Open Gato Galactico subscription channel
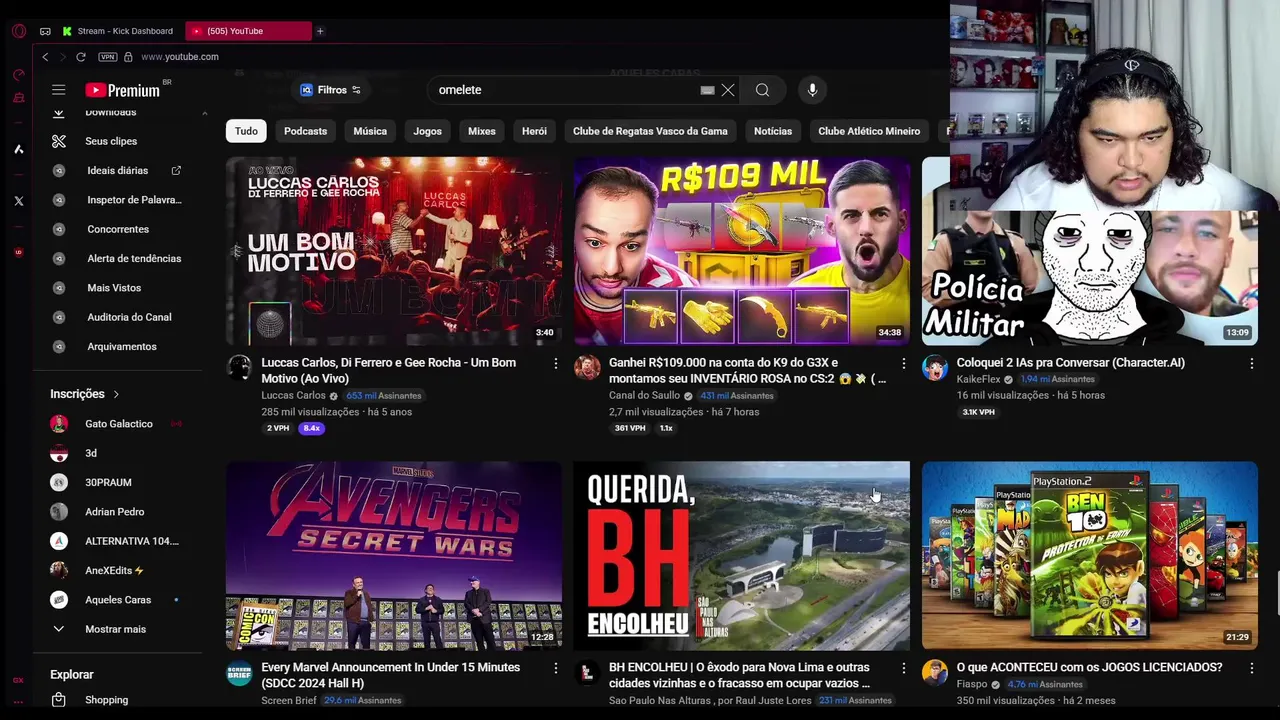Image resolution: width=1280 pixels, height=720 pixels. pyautogui.click(x=118, y=424)
